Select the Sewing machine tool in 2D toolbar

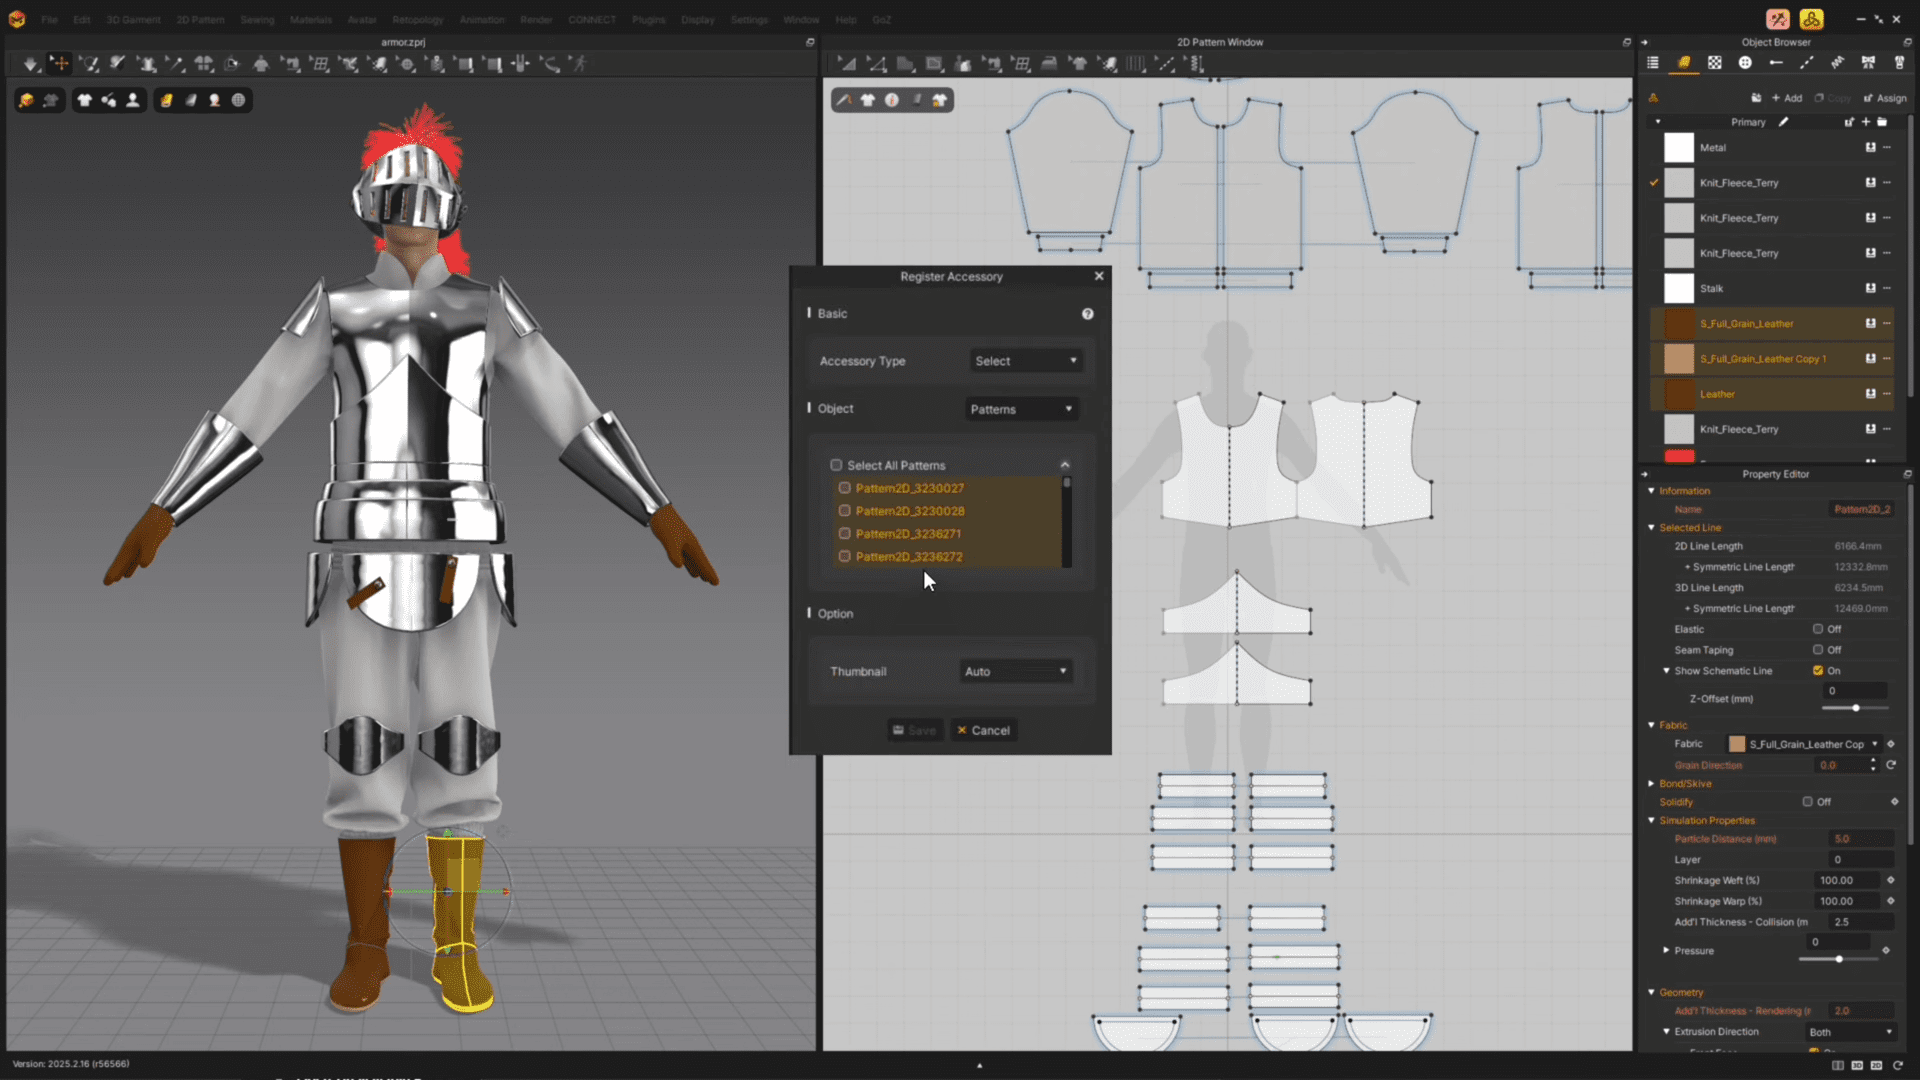pos(995,63)
